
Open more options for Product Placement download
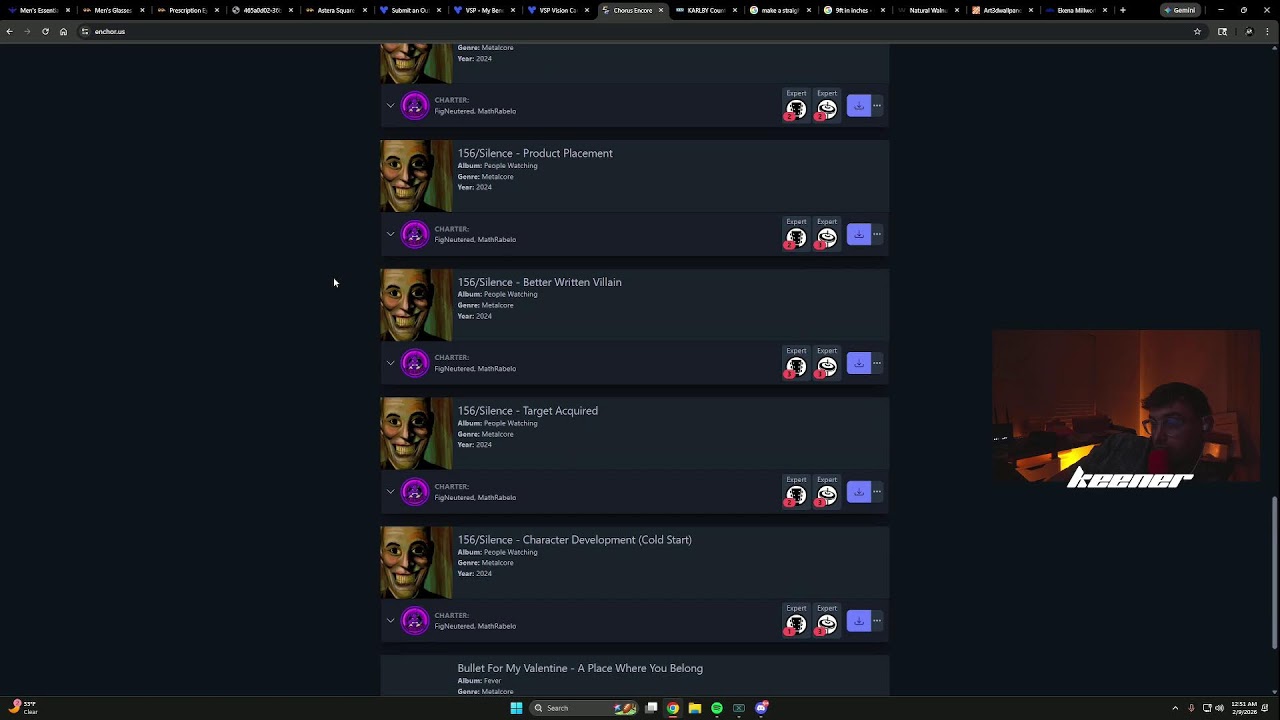pos(877,234)
